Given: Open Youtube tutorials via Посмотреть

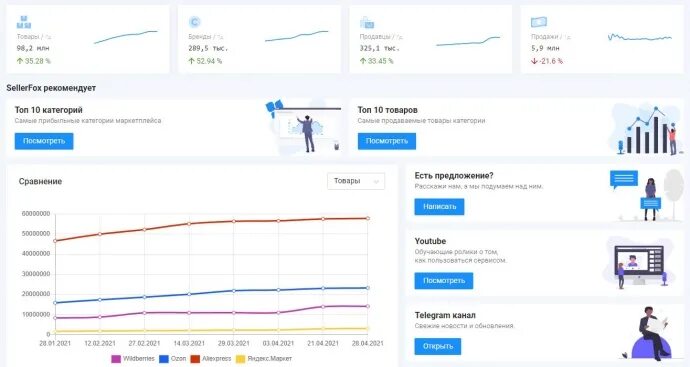Looking at the screenshot, I should [x=444, y=281].
